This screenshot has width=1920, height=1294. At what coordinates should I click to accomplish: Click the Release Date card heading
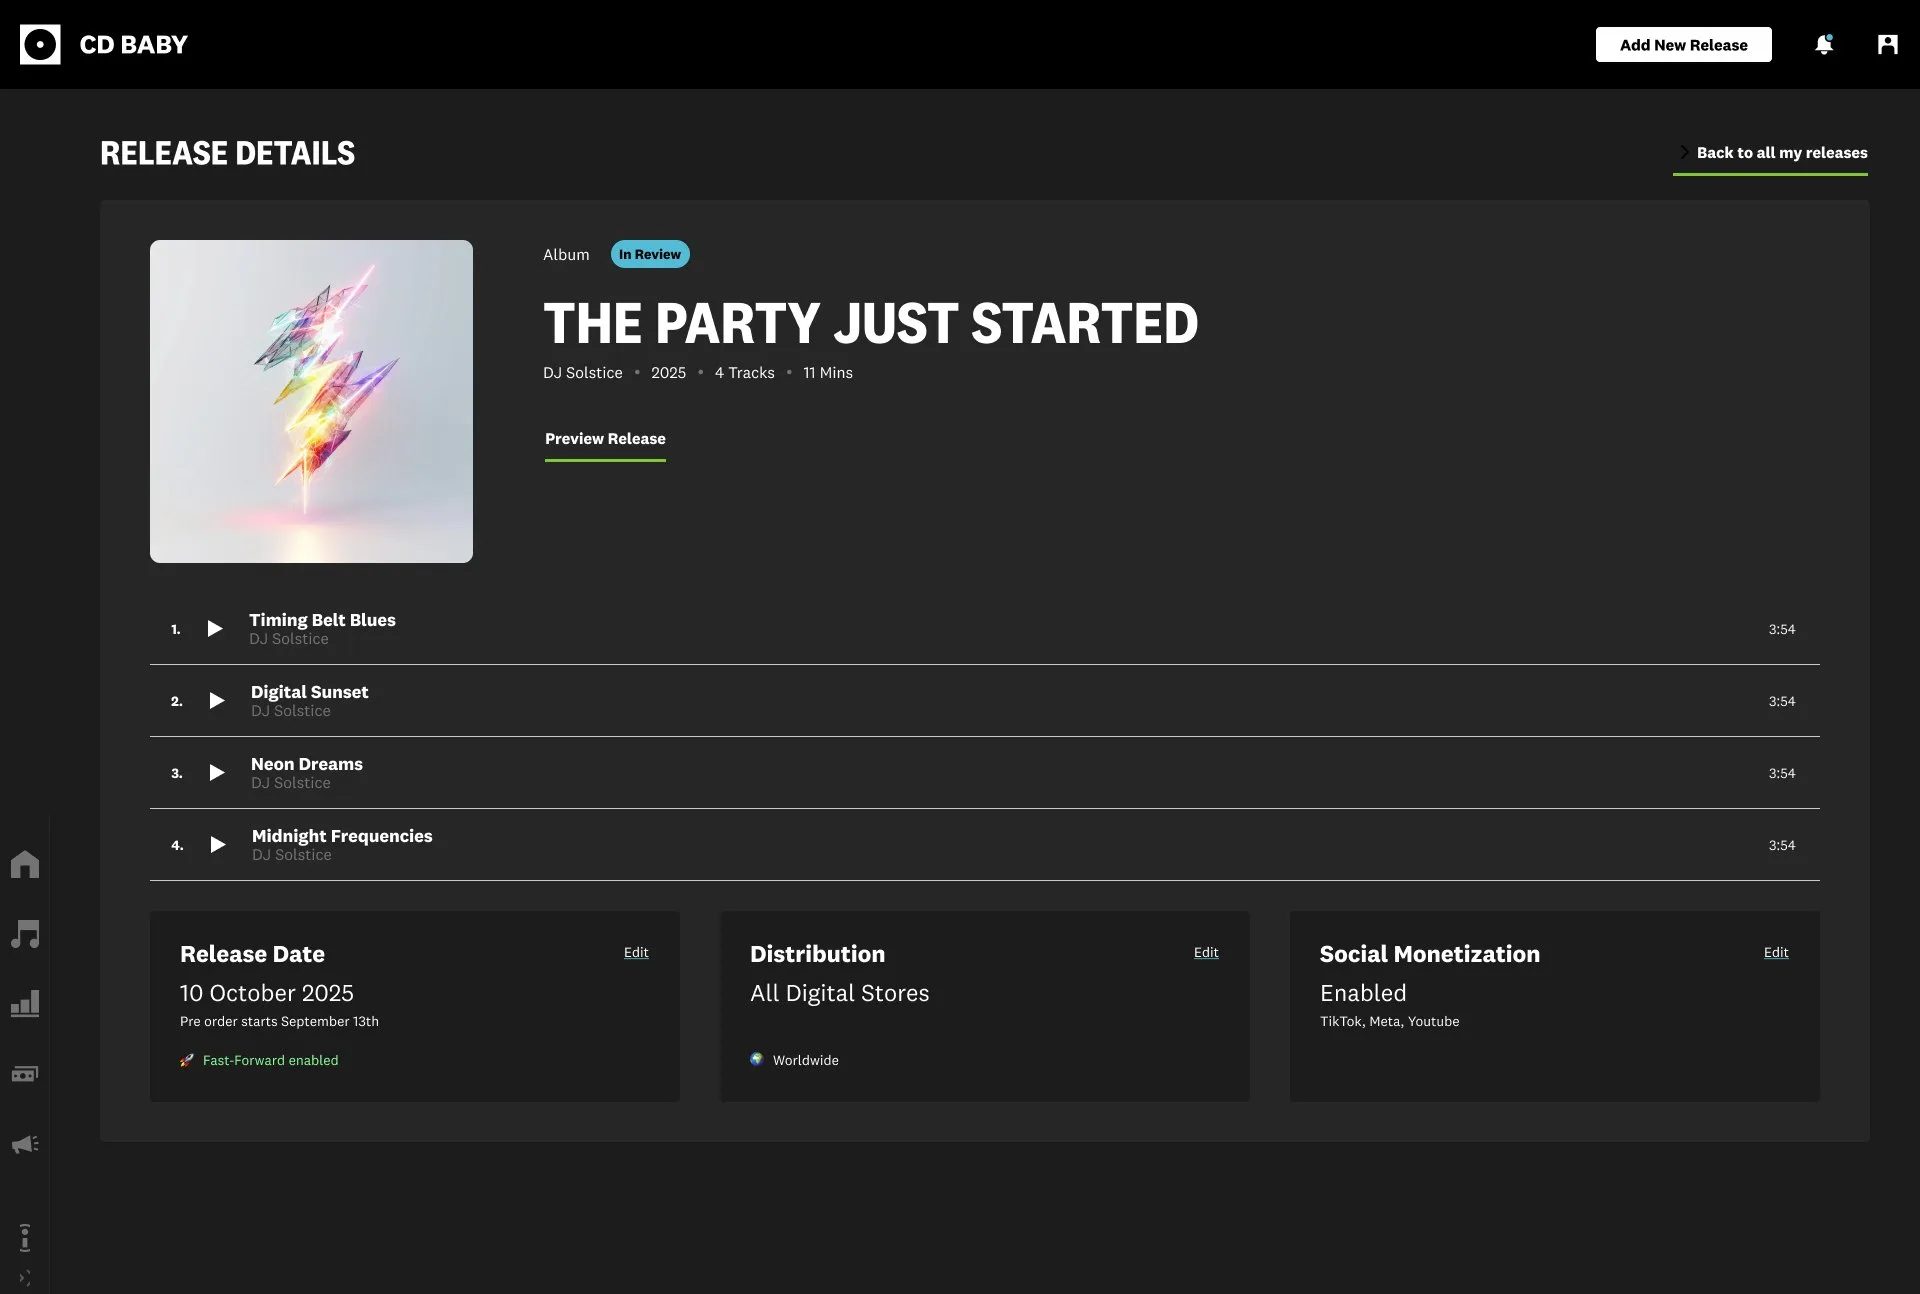point(252,954)
